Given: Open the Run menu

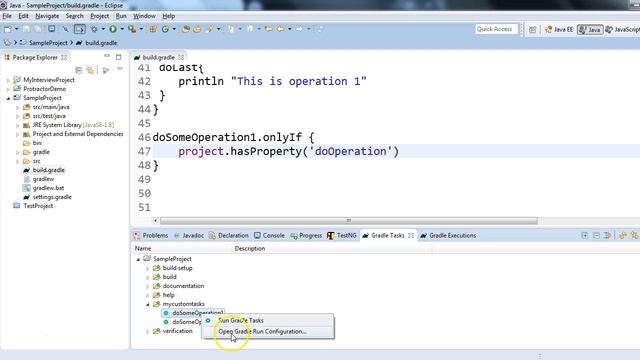Looking at the screenshot, I should click(x=121, y=16).
